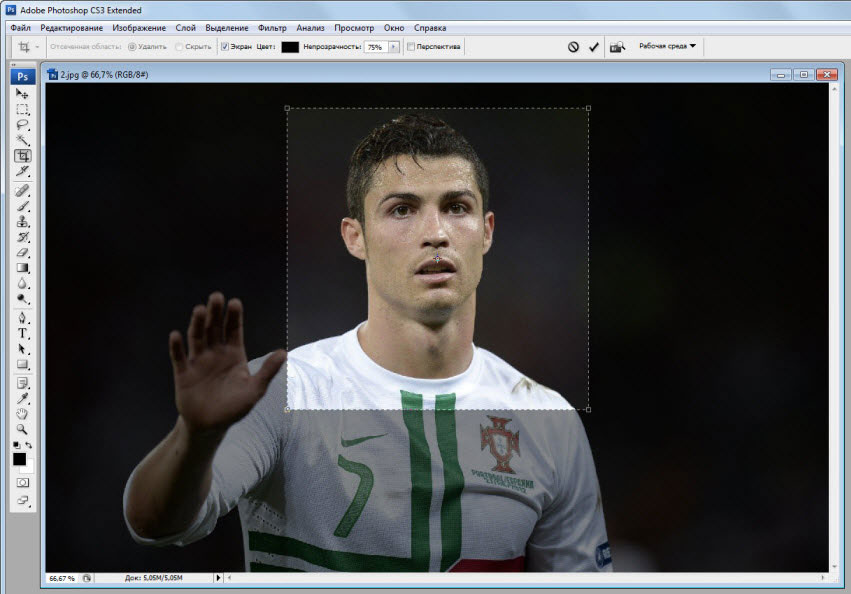Open the Файл menu

point(21,28)
